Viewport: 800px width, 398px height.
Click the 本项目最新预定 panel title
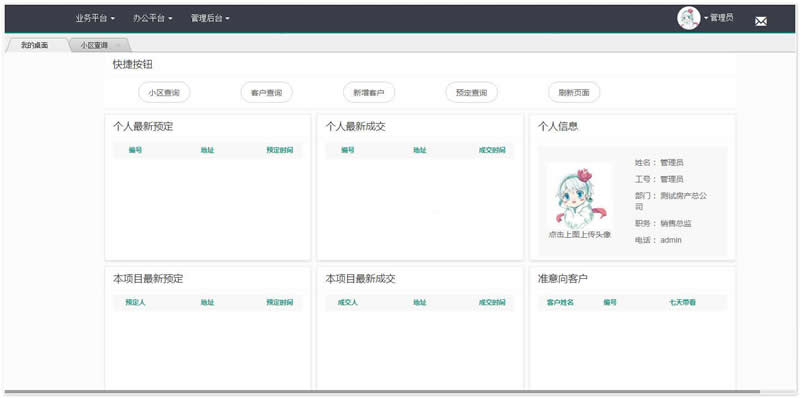148,279
